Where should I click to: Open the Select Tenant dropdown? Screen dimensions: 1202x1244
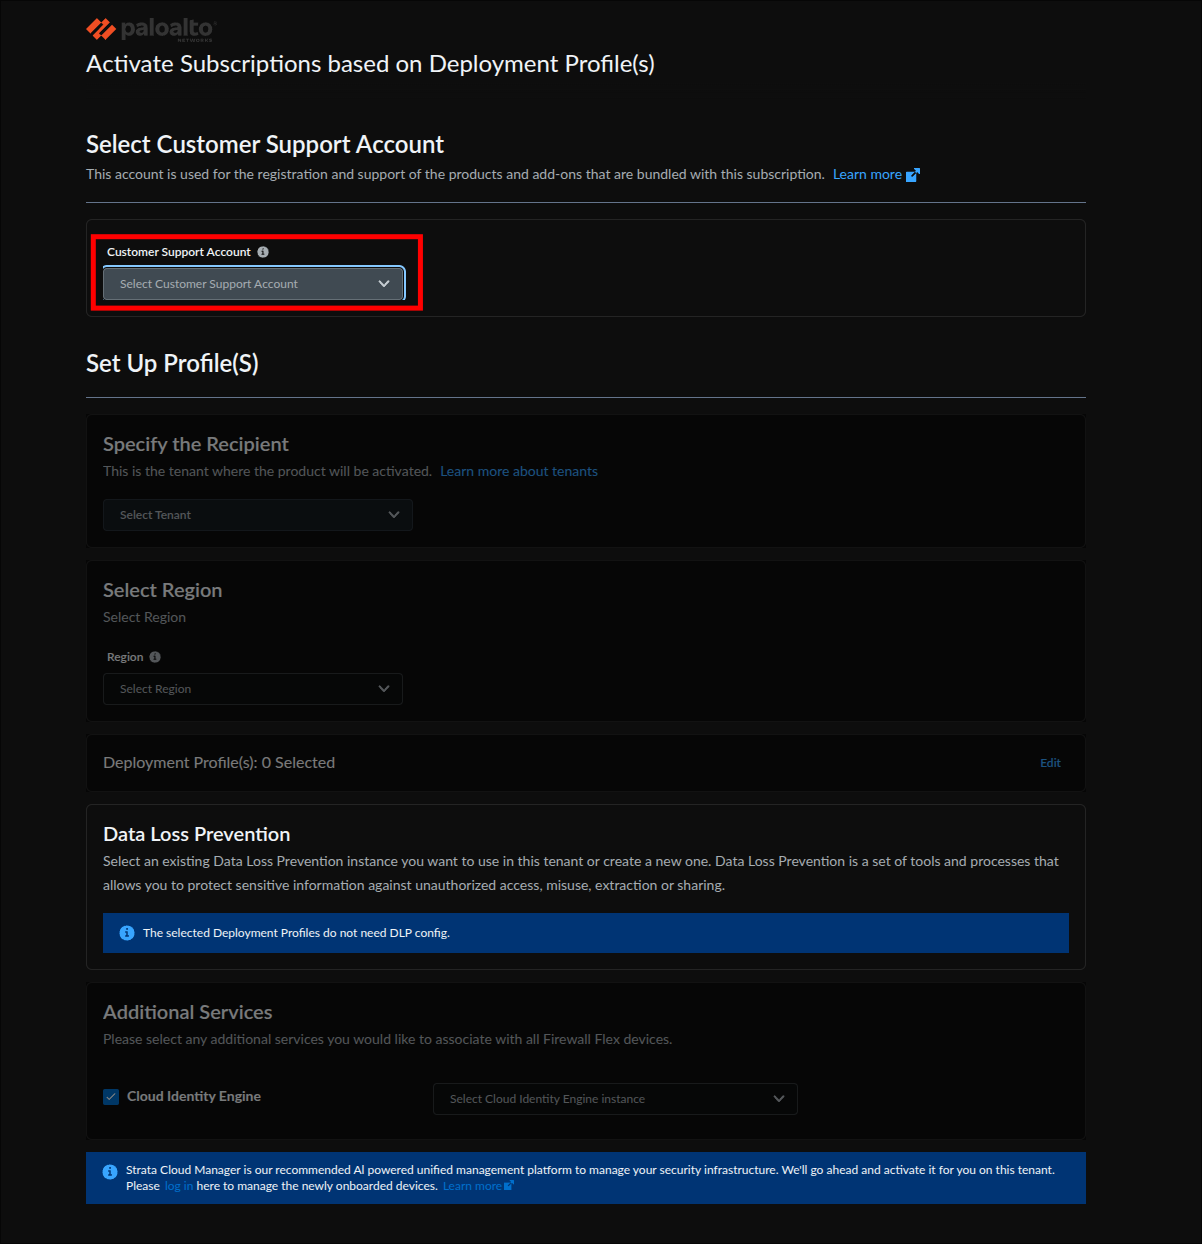(x=258, y=515)
